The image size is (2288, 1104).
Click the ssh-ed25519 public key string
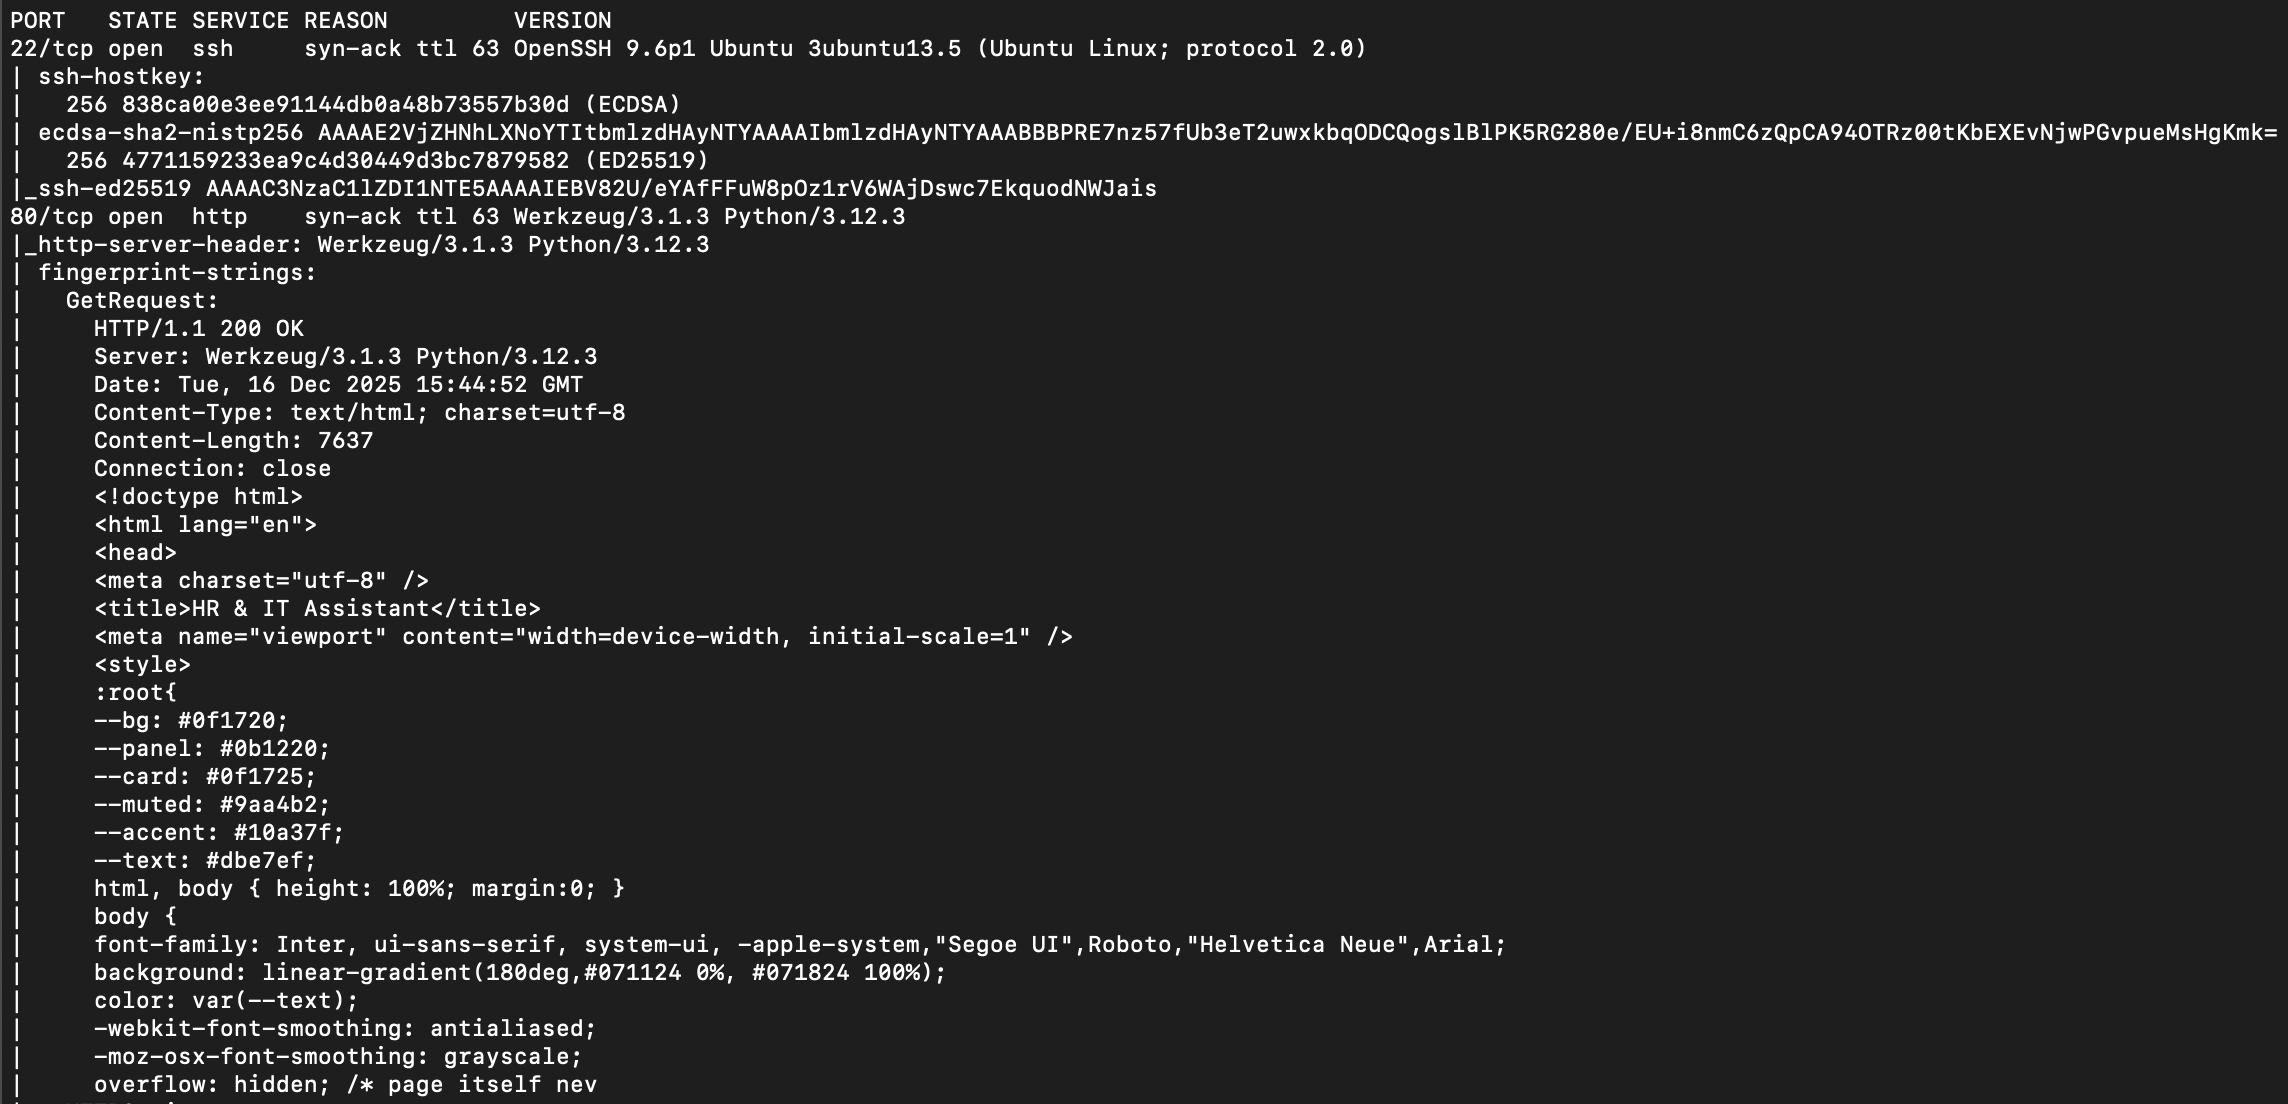click(680, 189)
